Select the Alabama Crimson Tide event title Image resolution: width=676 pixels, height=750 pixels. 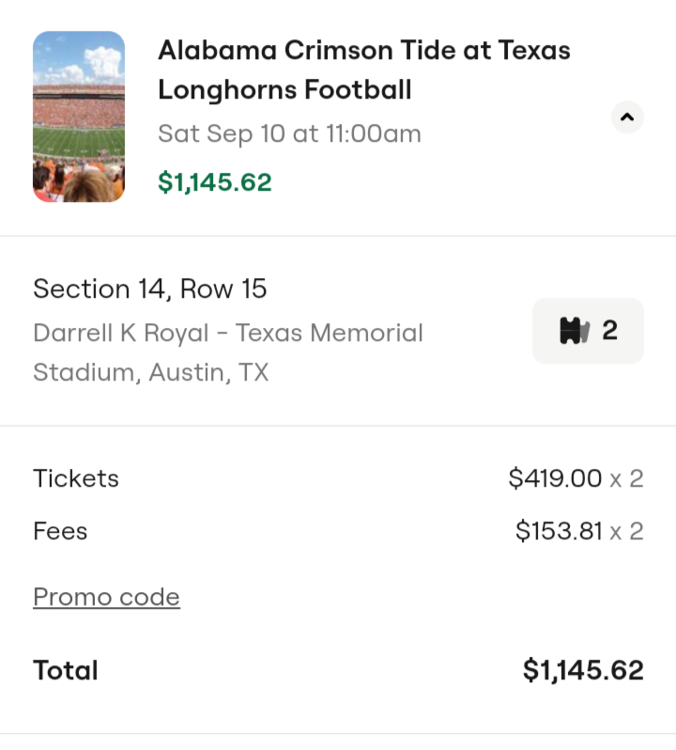click(364, 50)
